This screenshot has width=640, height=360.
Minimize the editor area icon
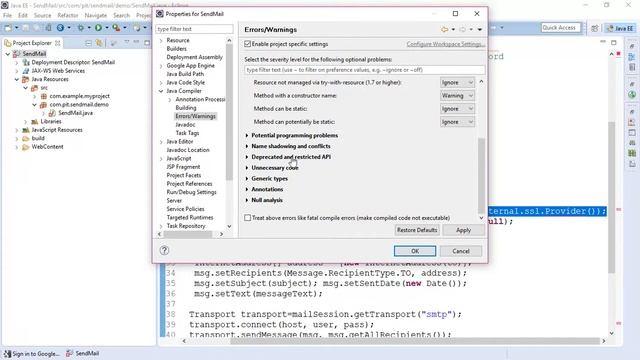coord(603,42)
